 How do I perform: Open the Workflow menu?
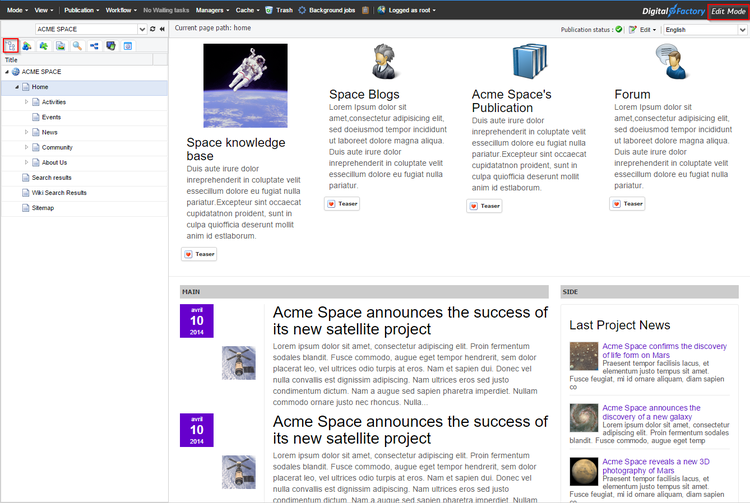pos(121,10)
